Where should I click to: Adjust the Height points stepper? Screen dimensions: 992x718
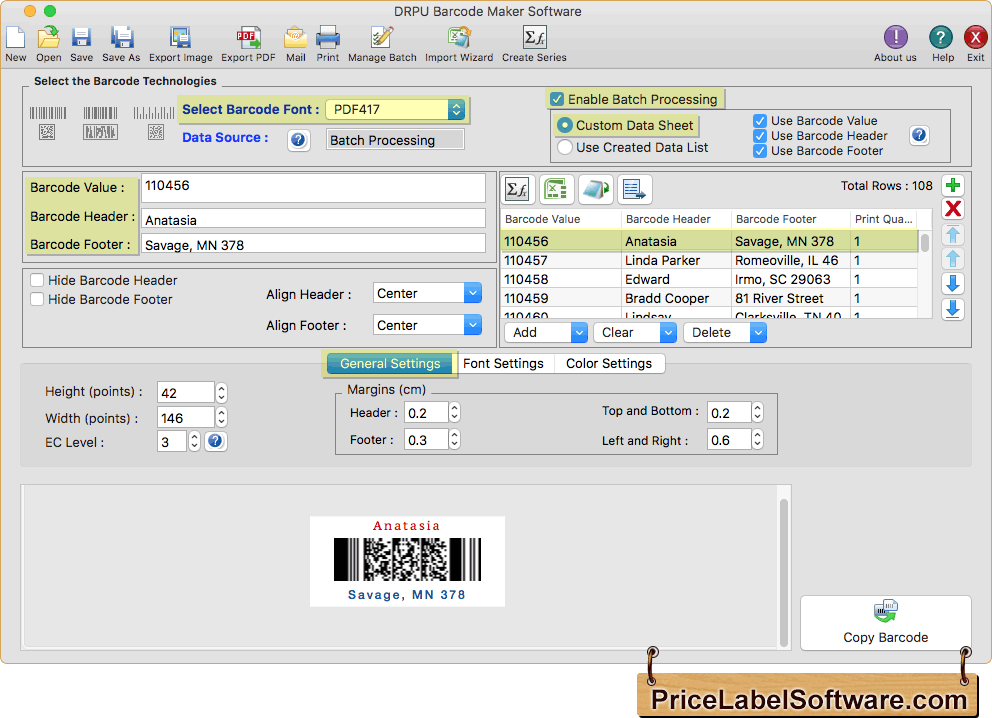221,393
